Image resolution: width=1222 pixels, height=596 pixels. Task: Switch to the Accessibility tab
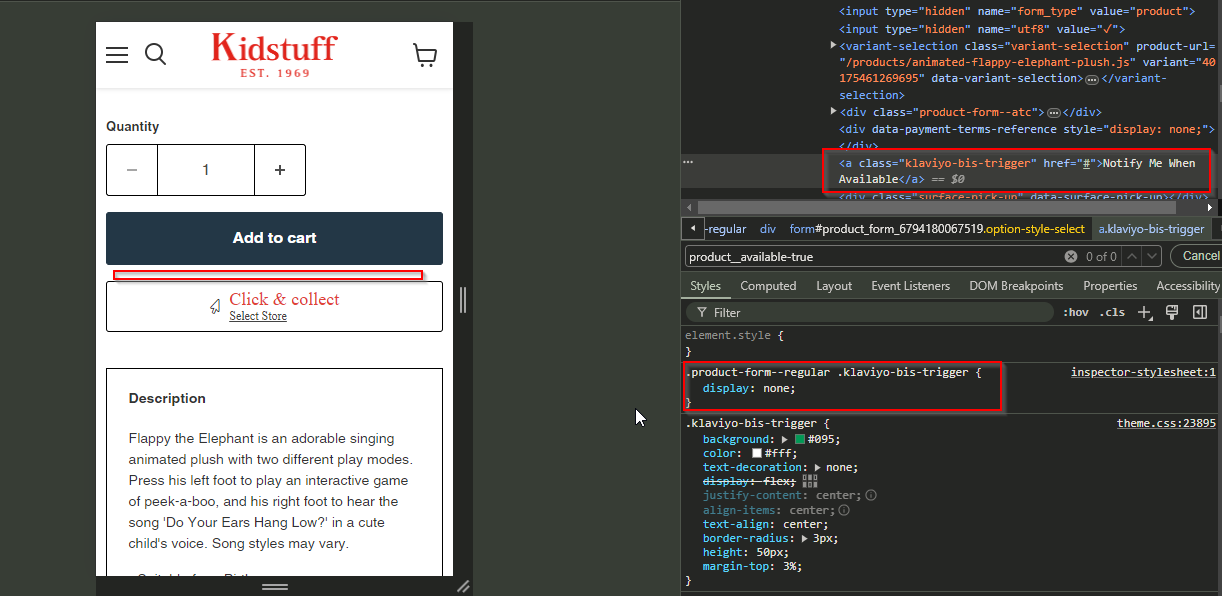click(1188, 286)
